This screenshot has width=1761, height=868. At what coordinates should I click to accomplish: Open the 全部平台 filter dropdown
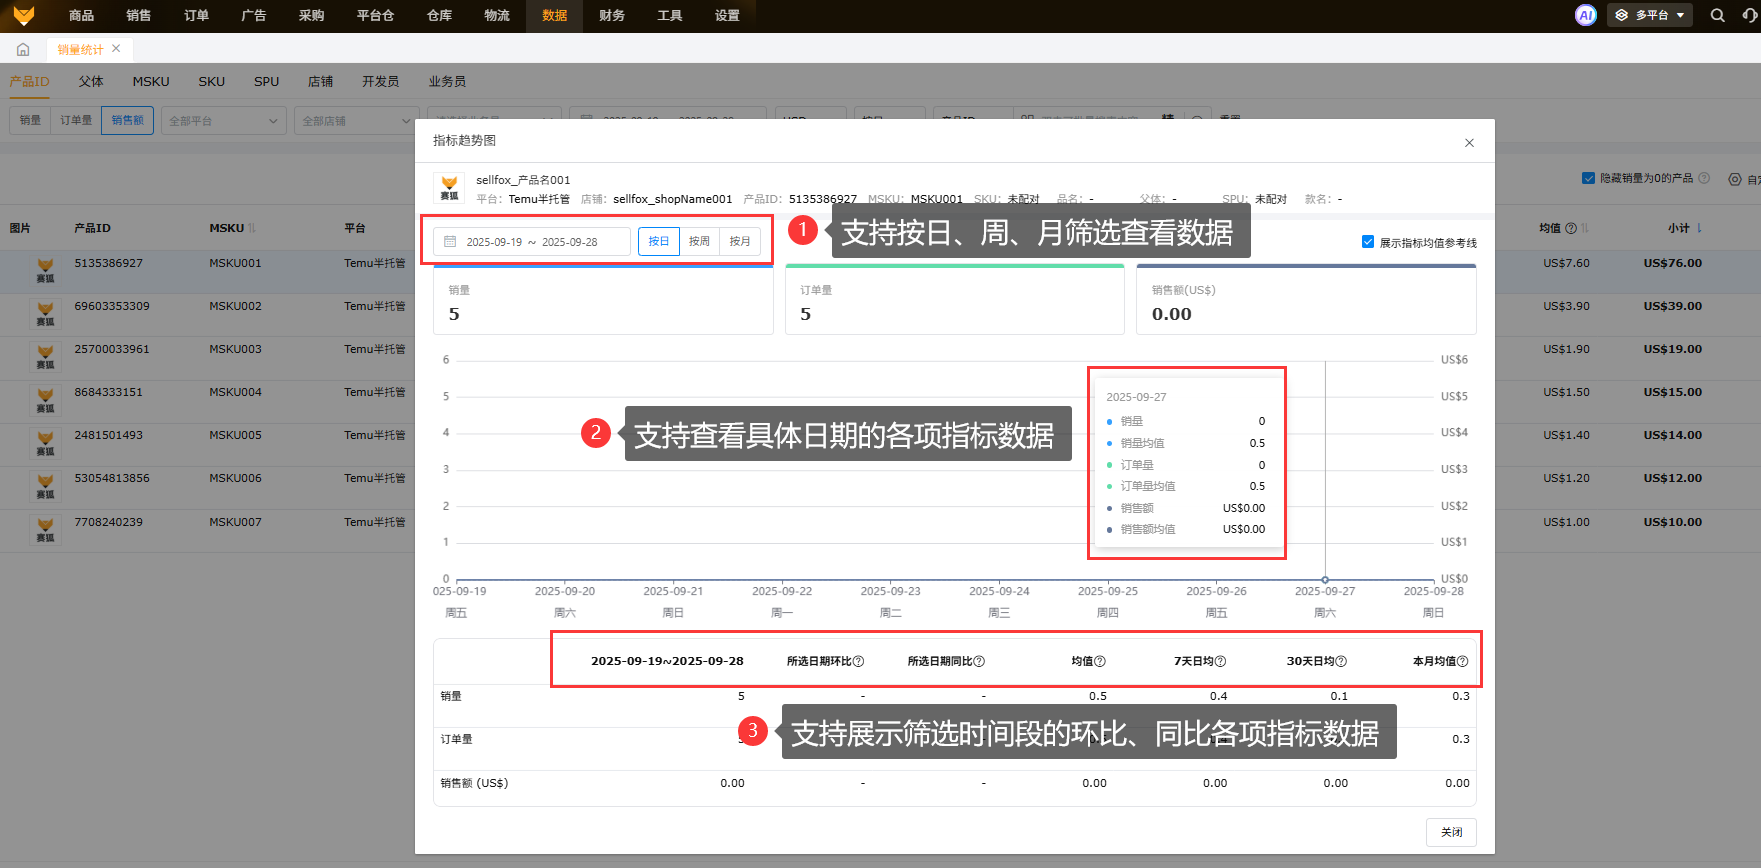[x=223, y=121]
